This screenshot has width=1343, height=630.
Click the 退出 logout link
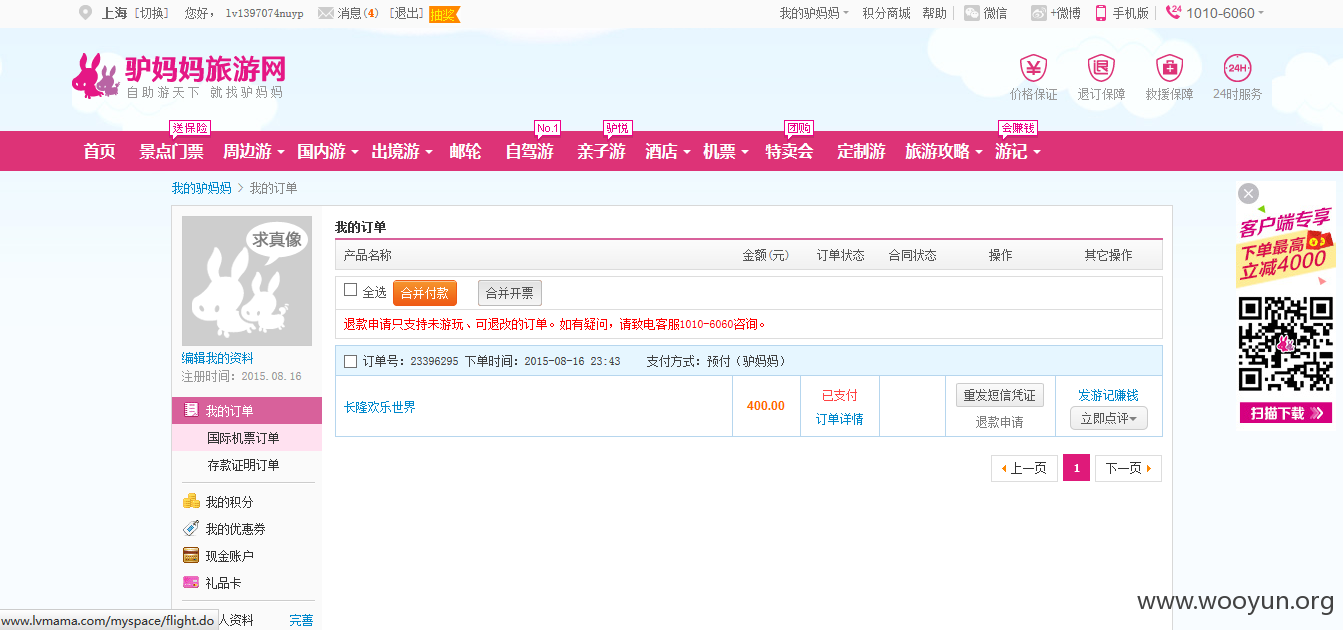coord(405,13)
